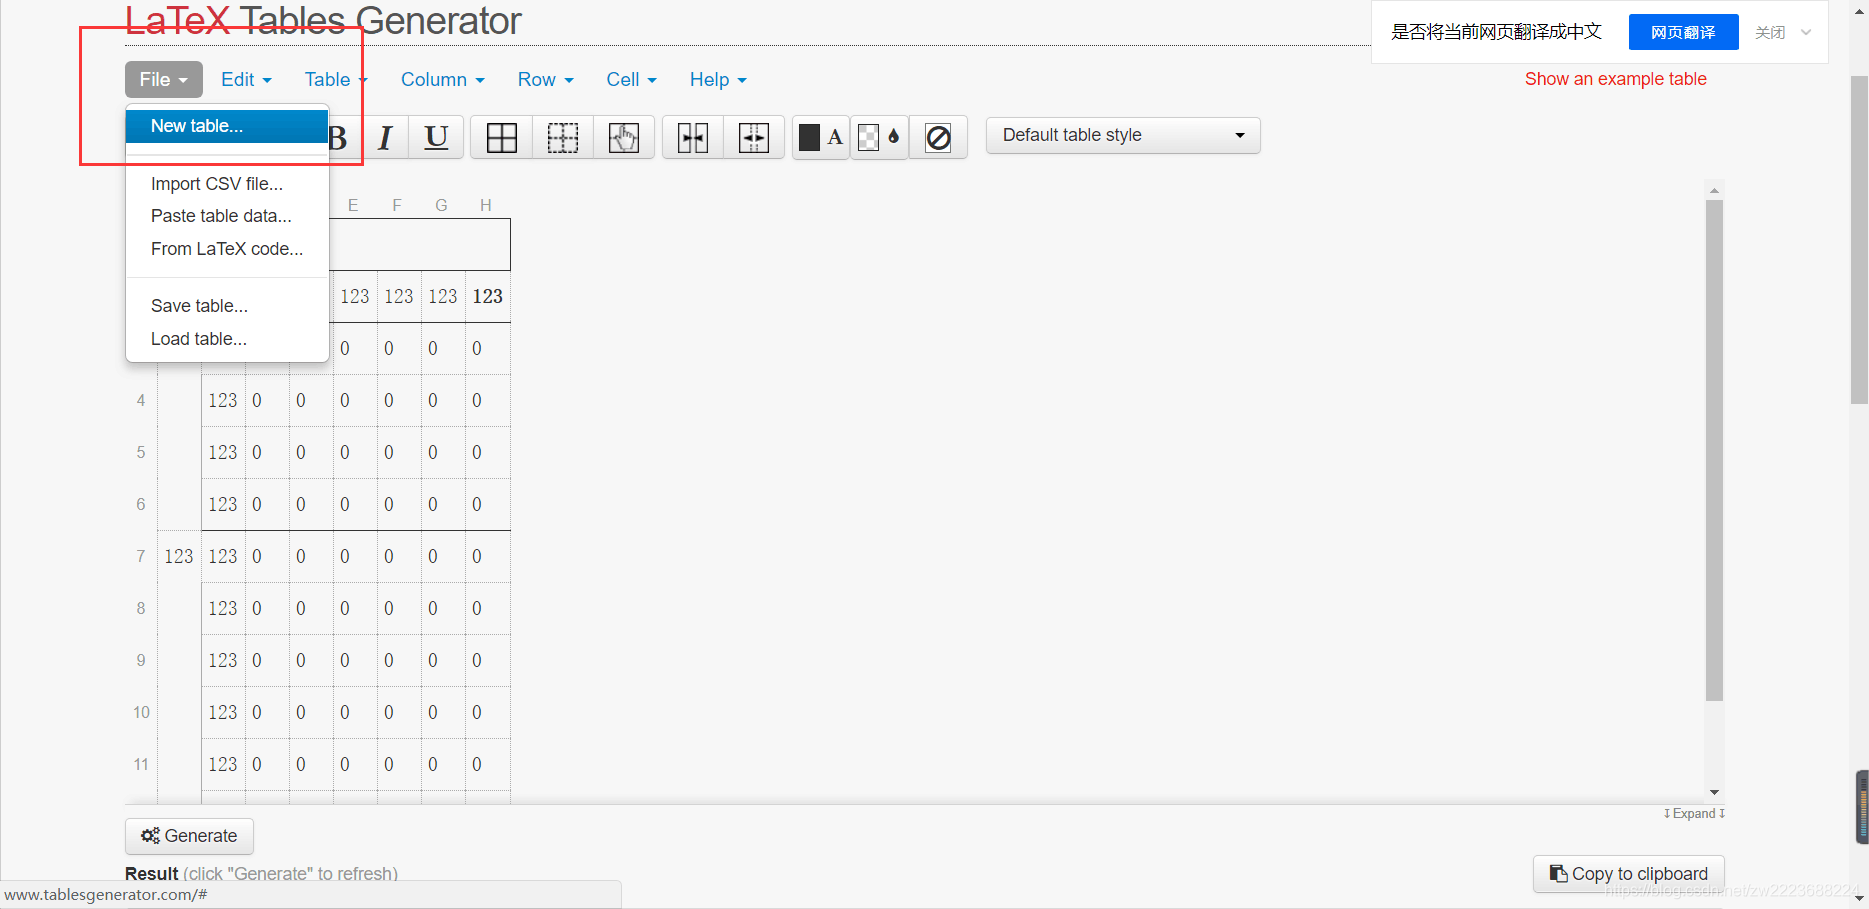Open the Default table style dropdown
Viewport: 1869px width, 909px height.
(x=1123, y=135)
